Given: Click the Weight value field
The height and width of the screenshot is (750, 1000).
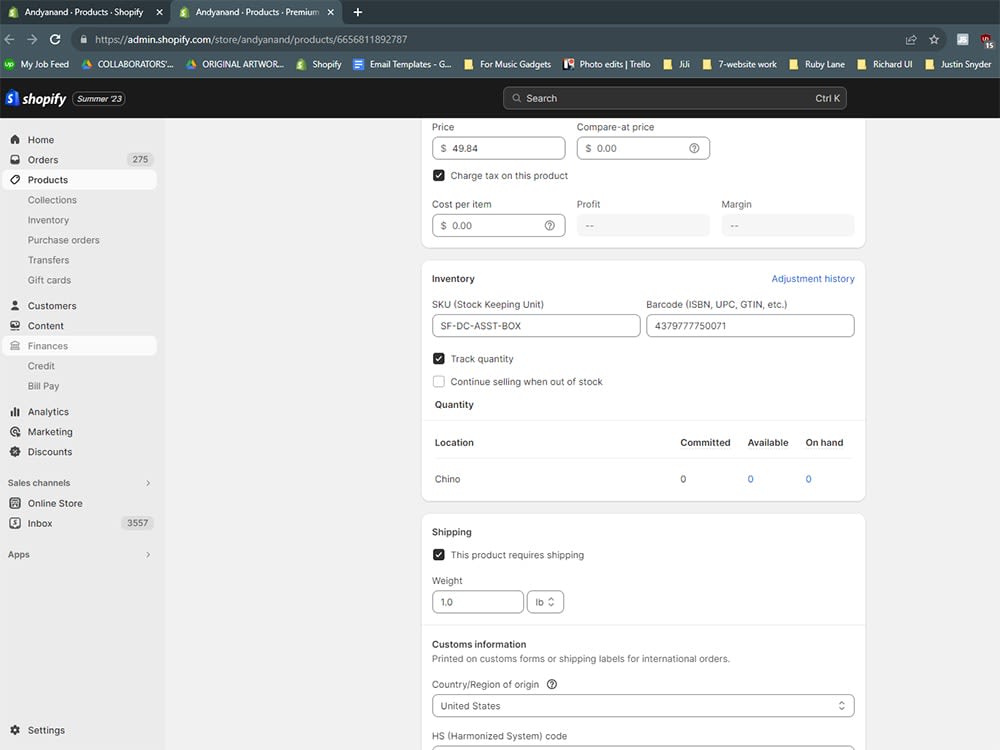Looking at the screenshot, I should (x=478, y=602).
